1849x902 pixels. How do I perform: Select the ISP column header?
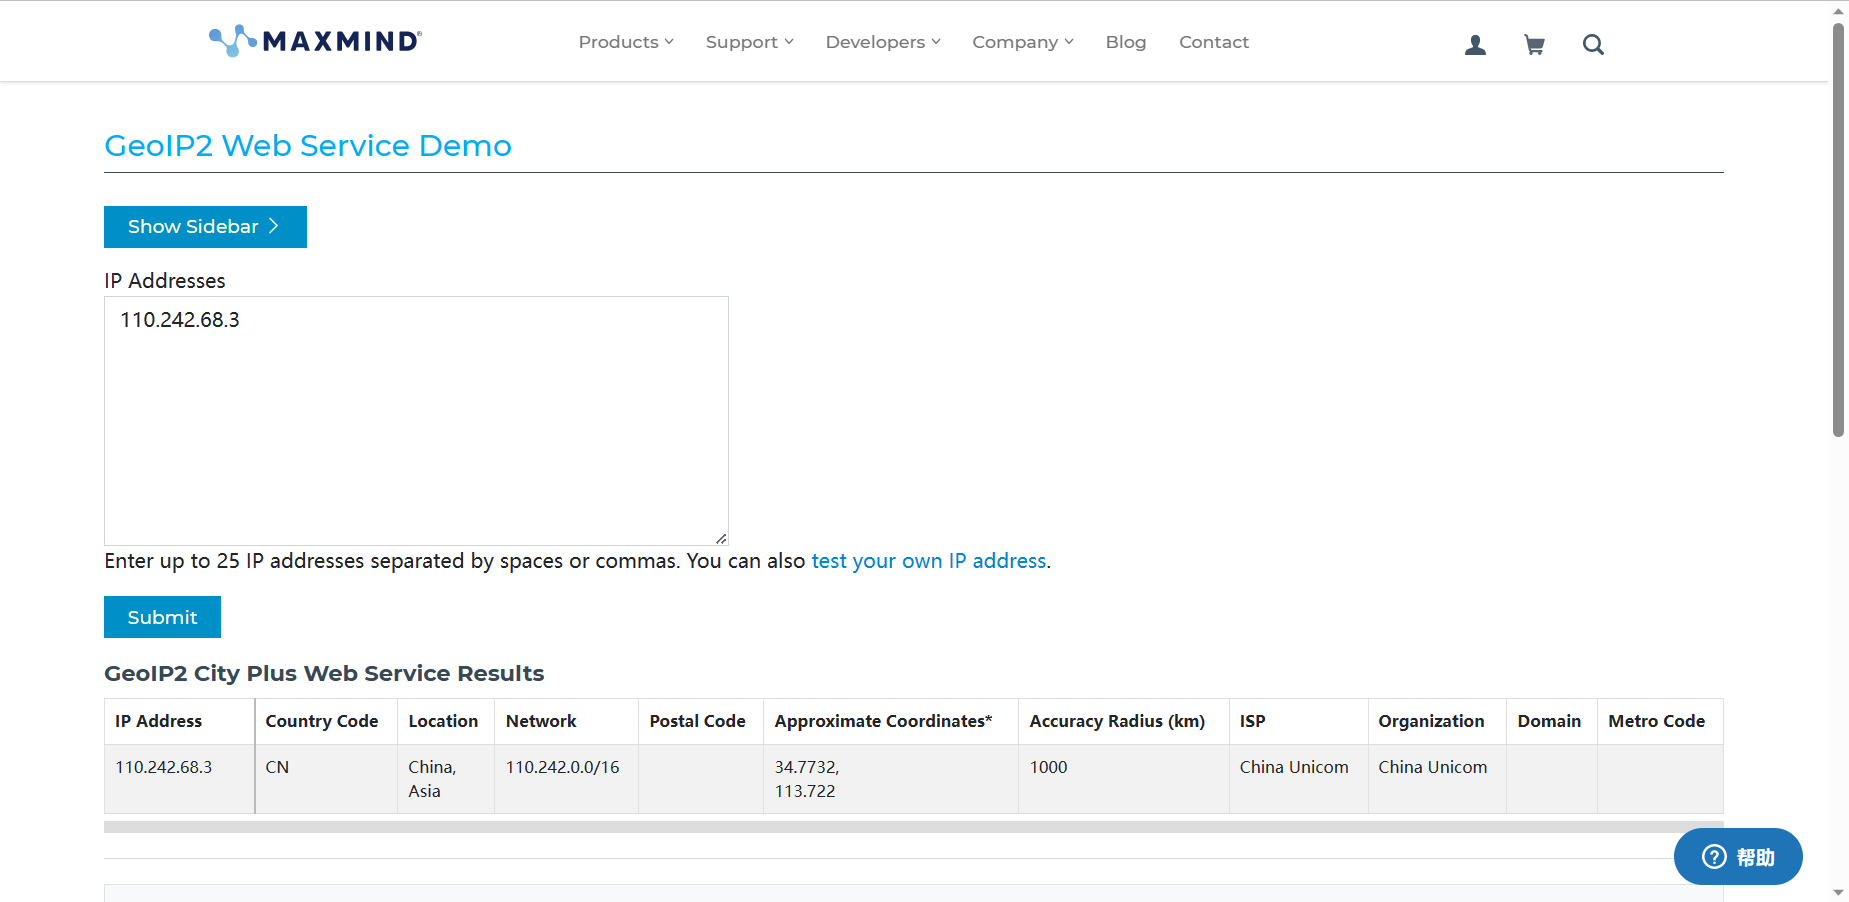click(x=1298, y=721)
